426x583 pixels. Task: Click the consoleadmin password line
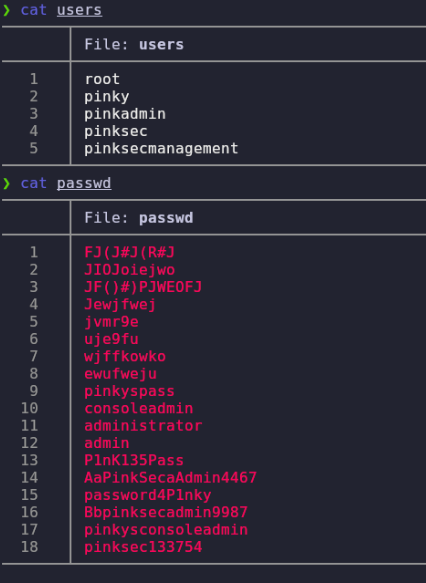tap(139, 408)
